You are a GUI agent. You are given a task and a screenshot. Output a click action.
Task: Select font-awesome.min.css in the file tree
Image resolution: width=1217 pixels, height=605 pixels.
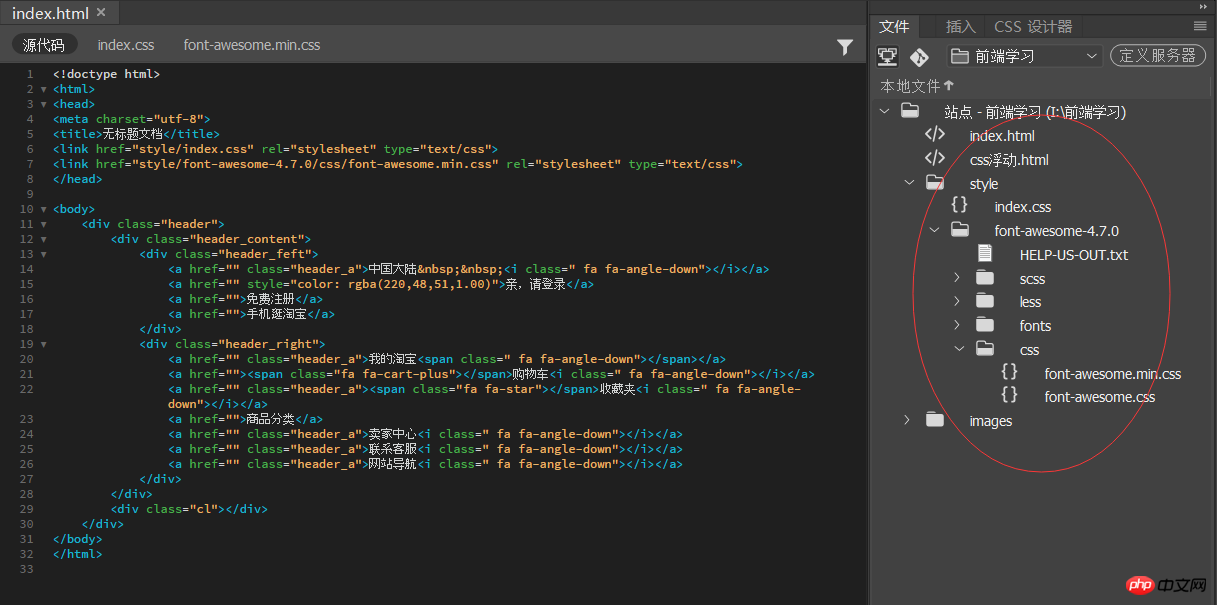pyautogui.click(x=1113, y=373)
